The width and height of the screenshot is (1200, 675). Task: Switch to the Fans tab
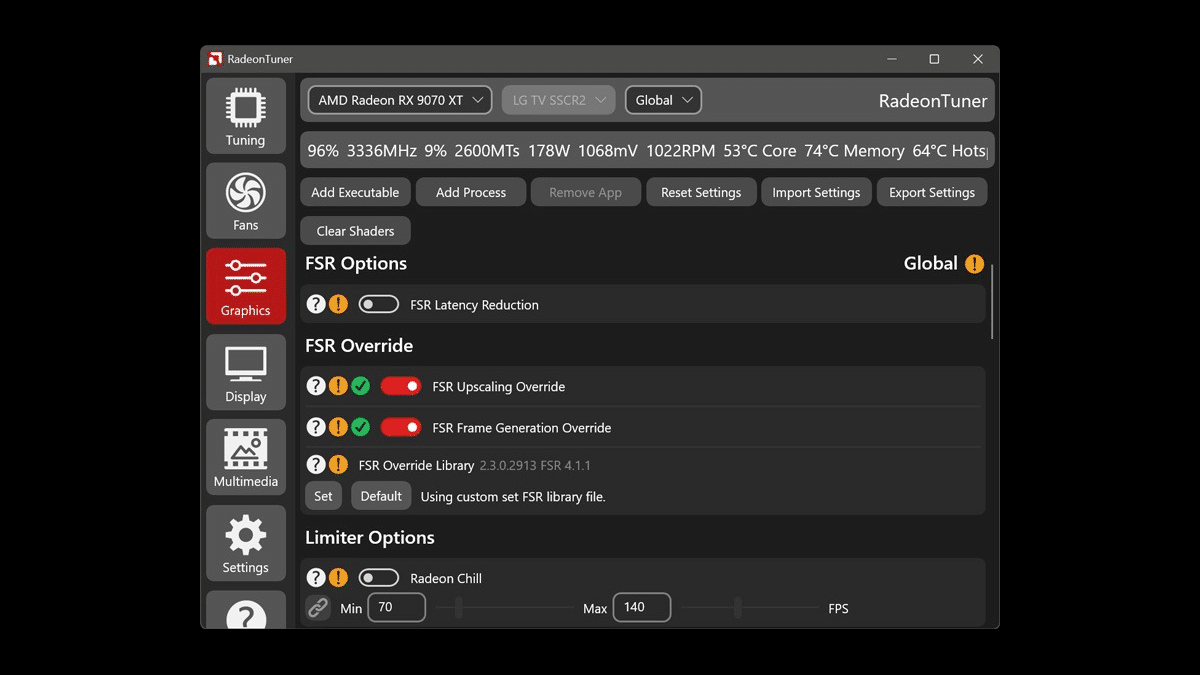[245, 201]
